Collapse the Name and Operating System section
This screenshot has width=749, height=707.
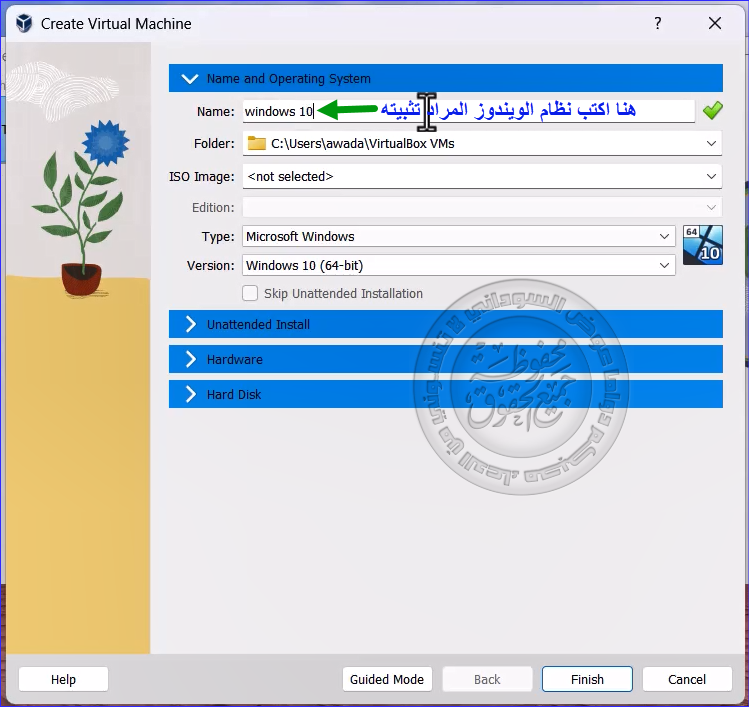190,79
